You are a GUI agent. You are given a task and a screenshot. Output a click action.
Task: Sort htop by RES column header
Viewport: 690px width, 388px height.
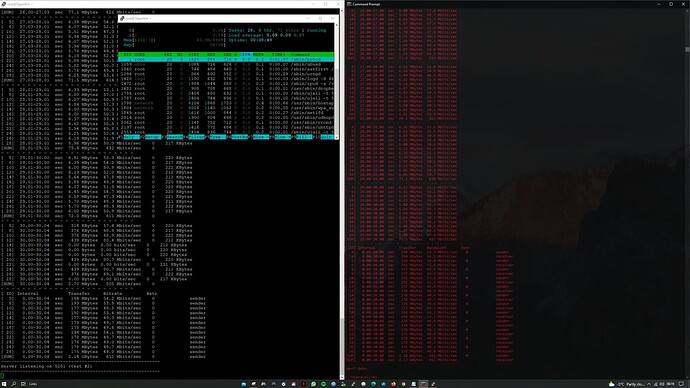coord(211,55)
